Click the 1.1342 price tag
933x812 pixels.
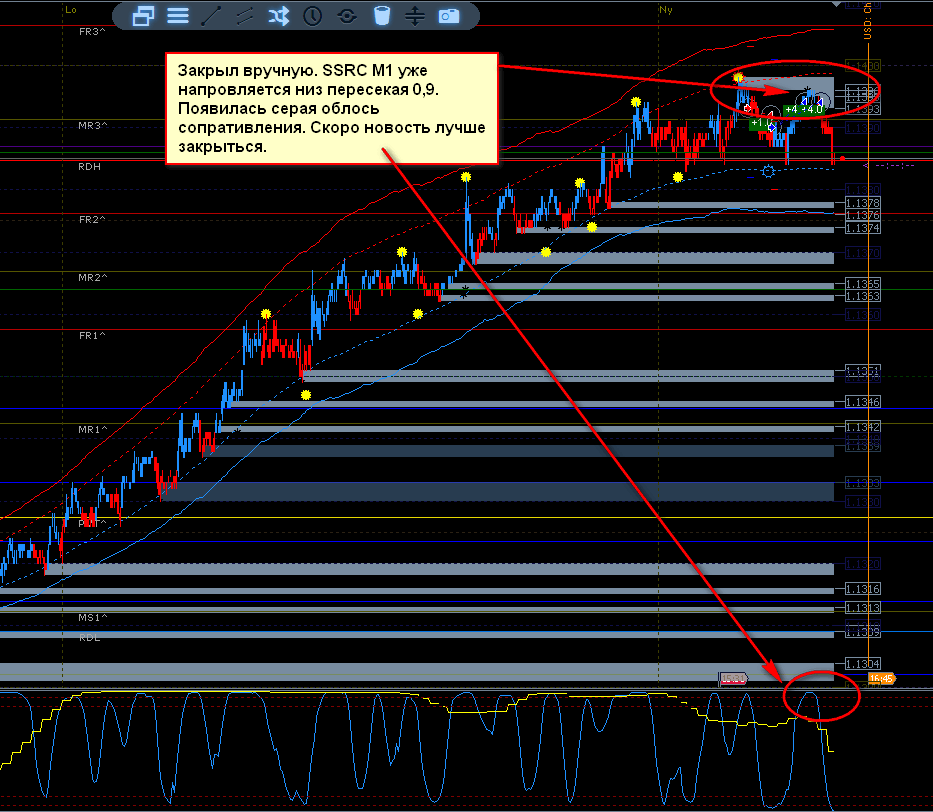862,427
